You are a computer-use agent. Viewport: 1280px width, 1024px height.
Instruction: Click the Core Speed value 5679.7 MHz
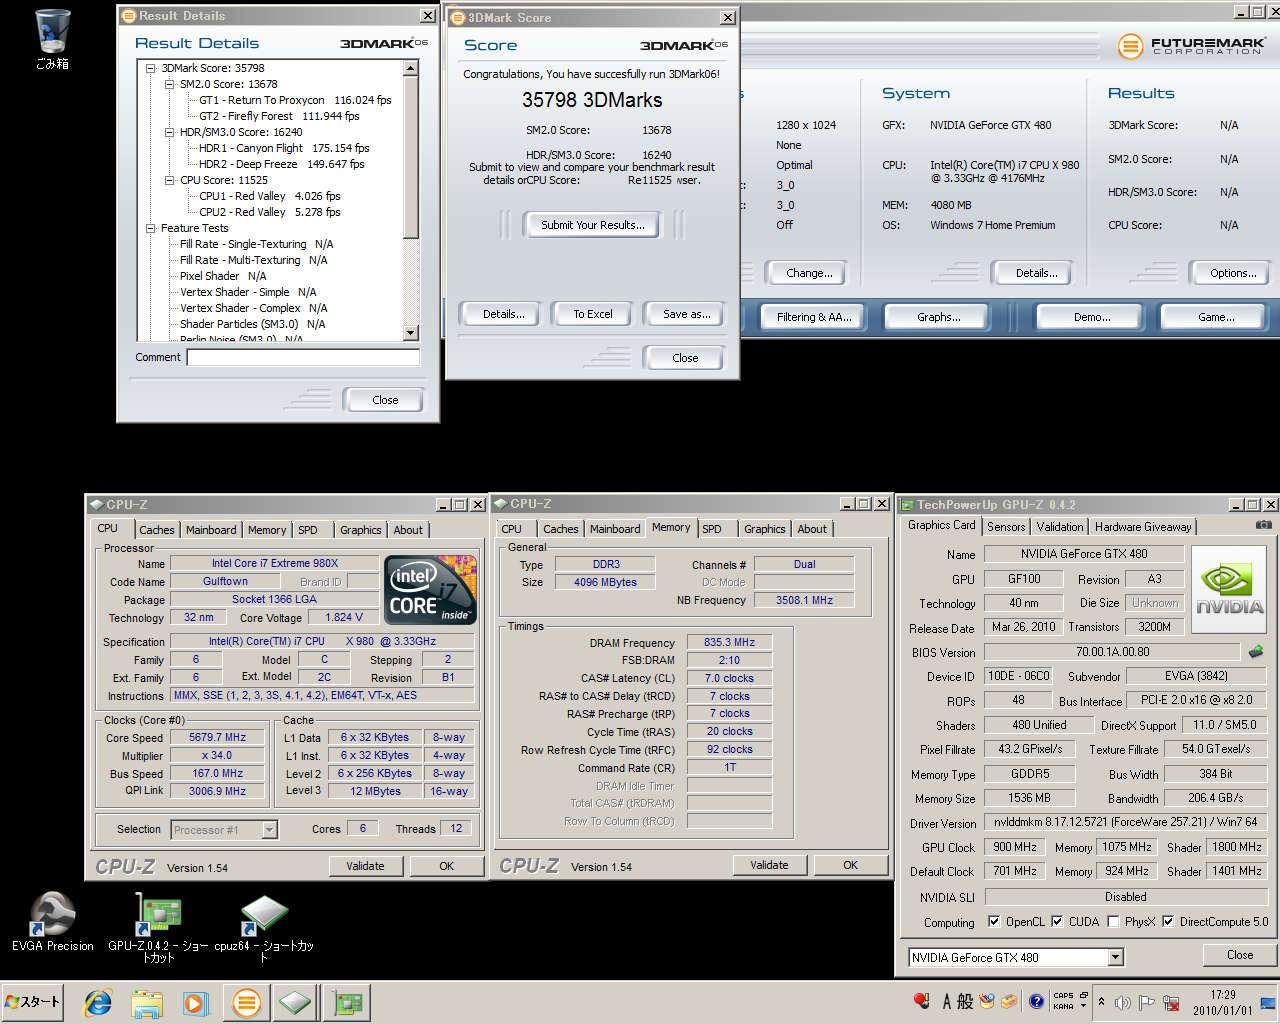[218, 737]
